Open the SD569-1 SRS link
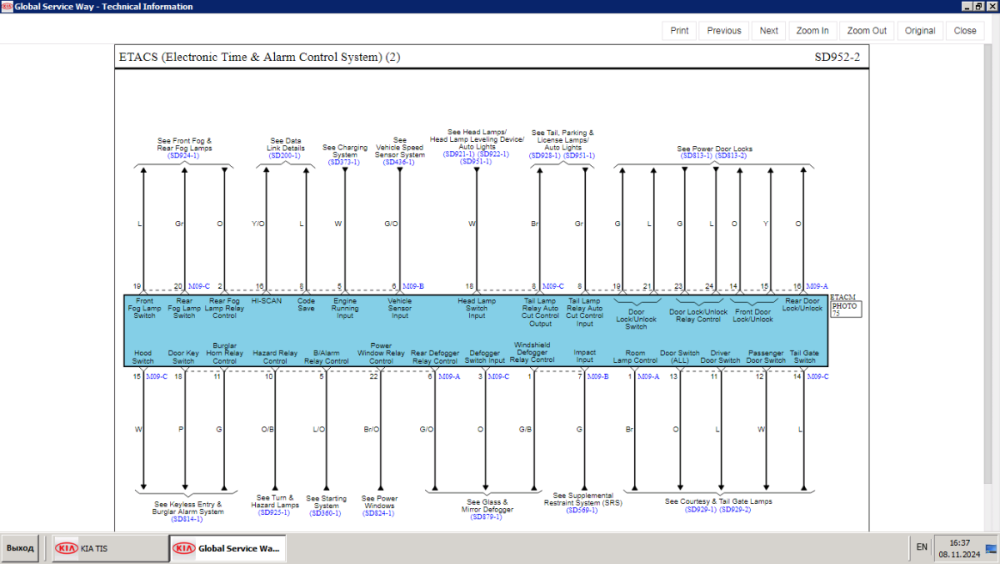The height and width of the screenshot is (564, 1000). coord(582,510)
